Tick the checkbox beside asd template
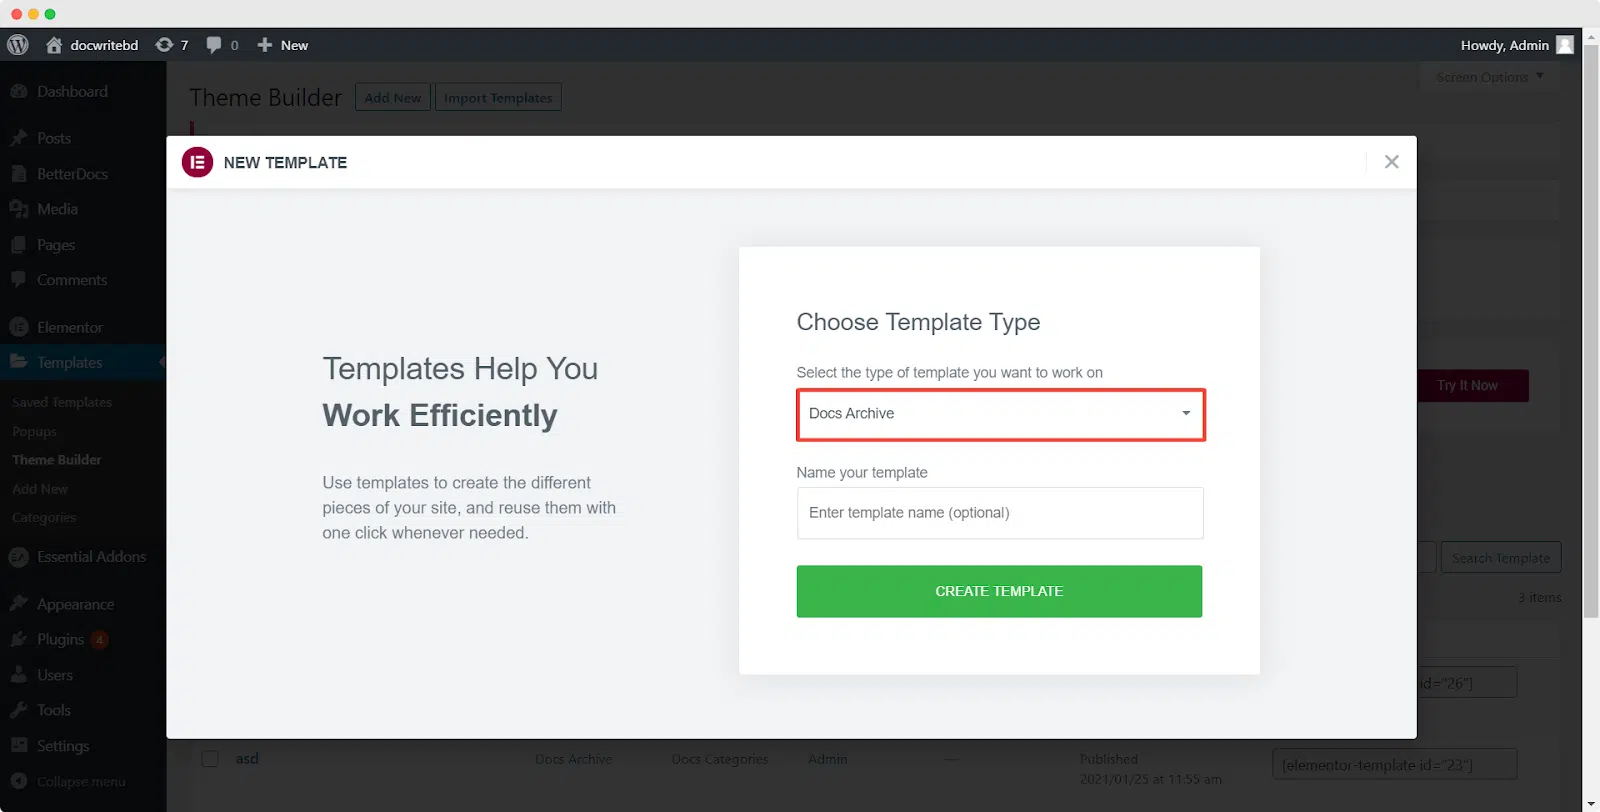1600x812 pixels. (210, 758)
